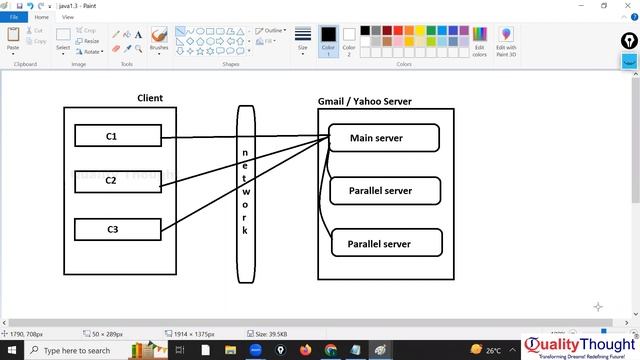
Task: Click the horizontal scrollbar track
Action: [x=311, y=322]
